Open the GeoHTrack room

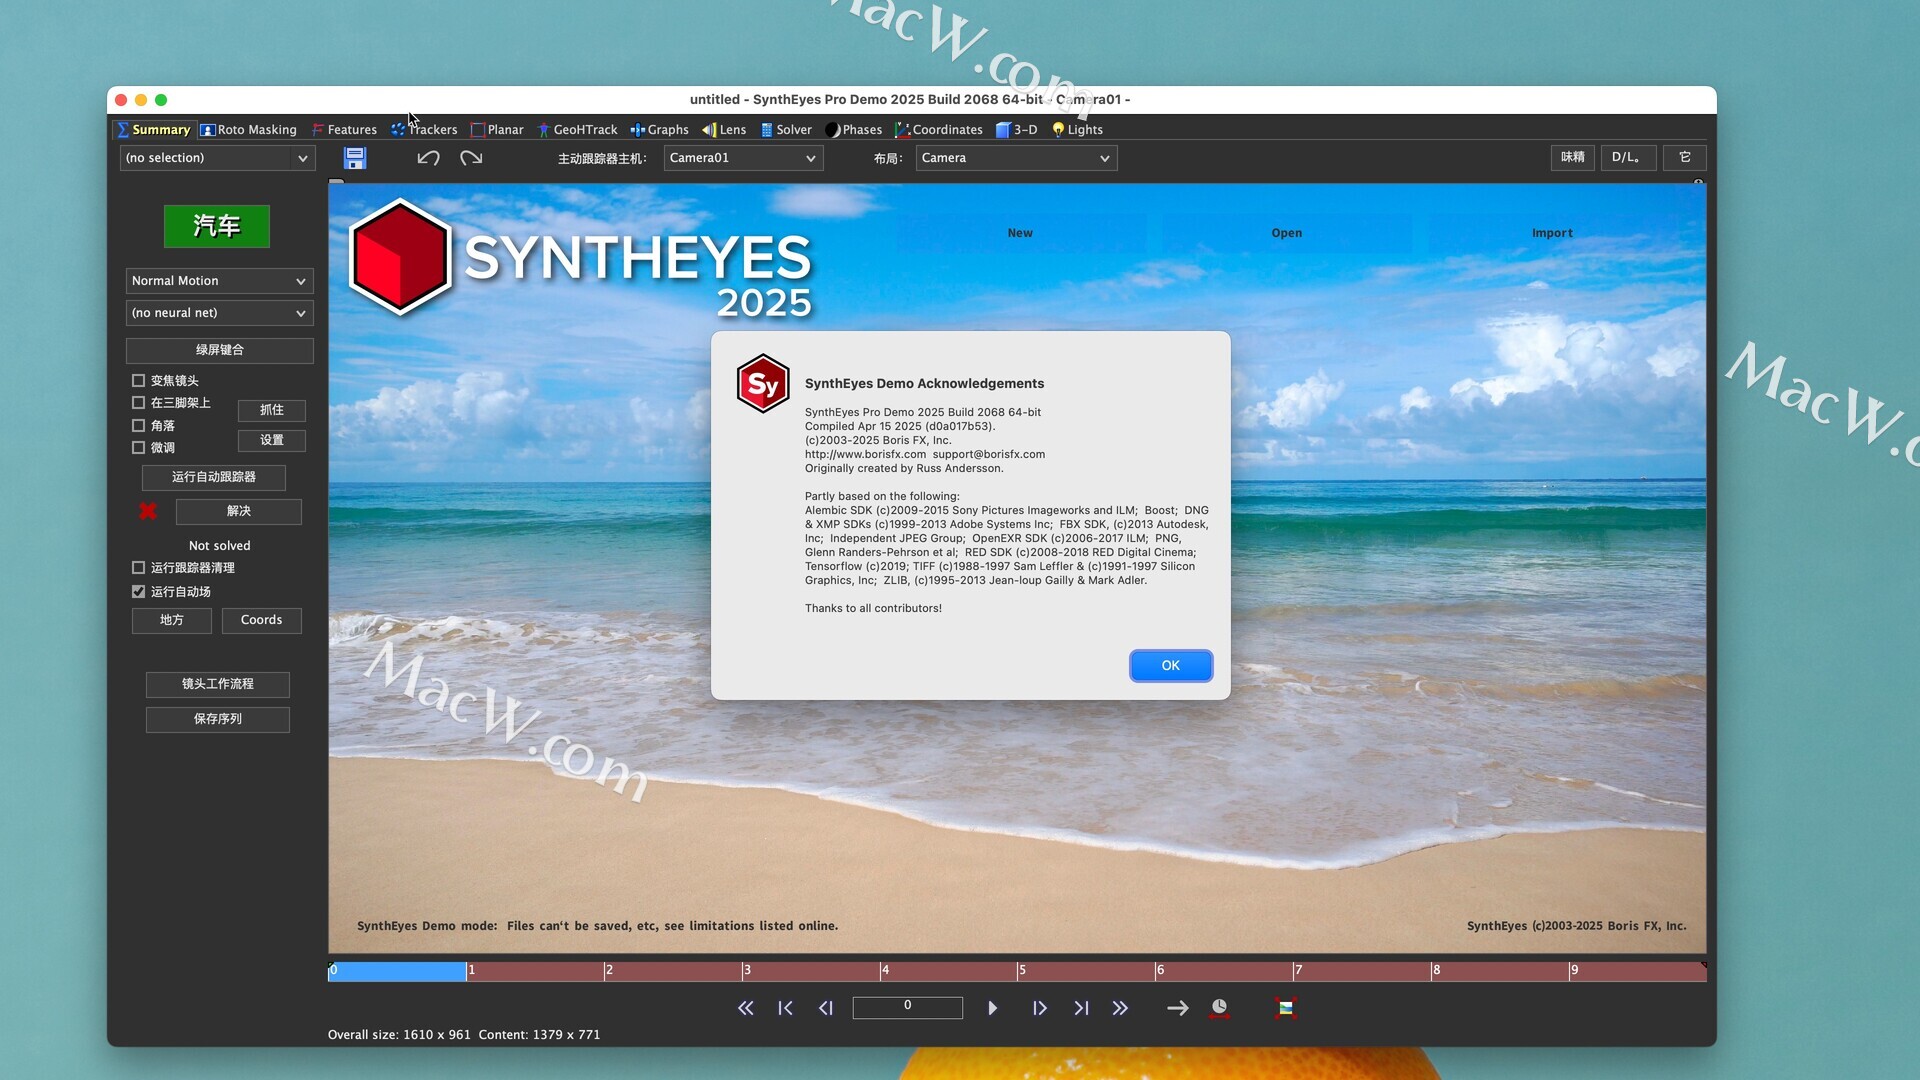[x=577, y=130]
